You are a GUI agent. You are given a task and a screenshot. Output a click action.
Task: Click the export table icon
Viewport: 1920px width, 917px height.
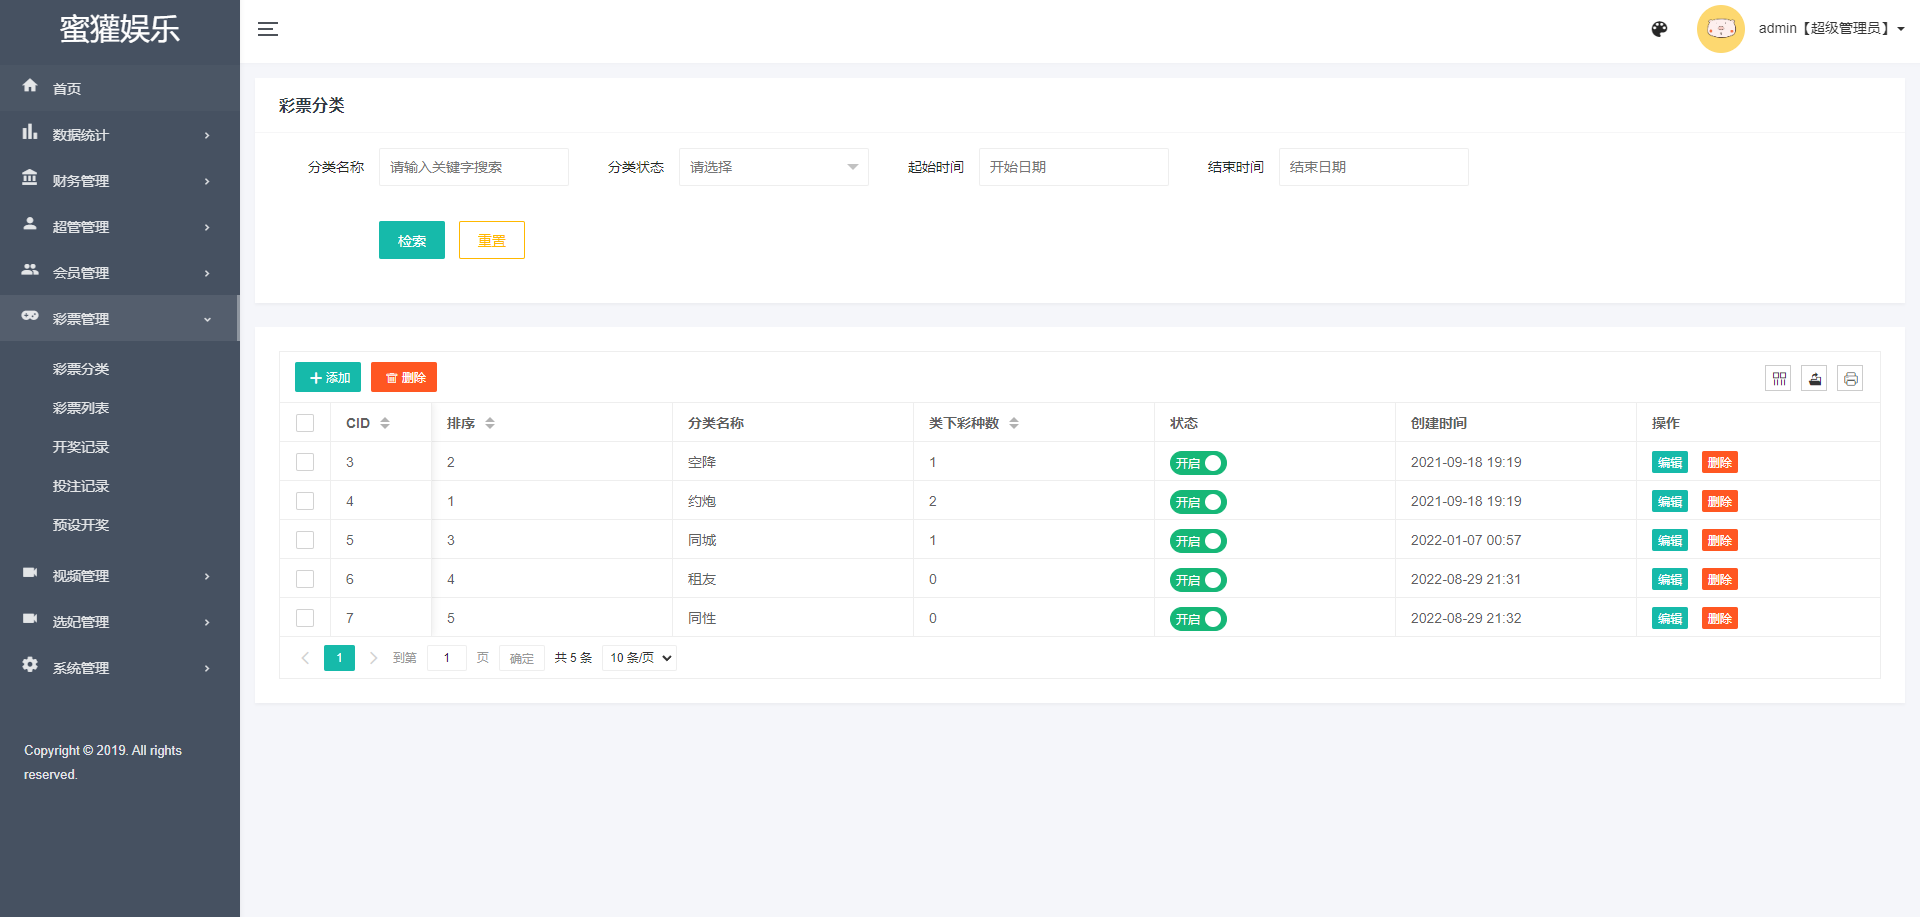click(x=1814, y=378)
